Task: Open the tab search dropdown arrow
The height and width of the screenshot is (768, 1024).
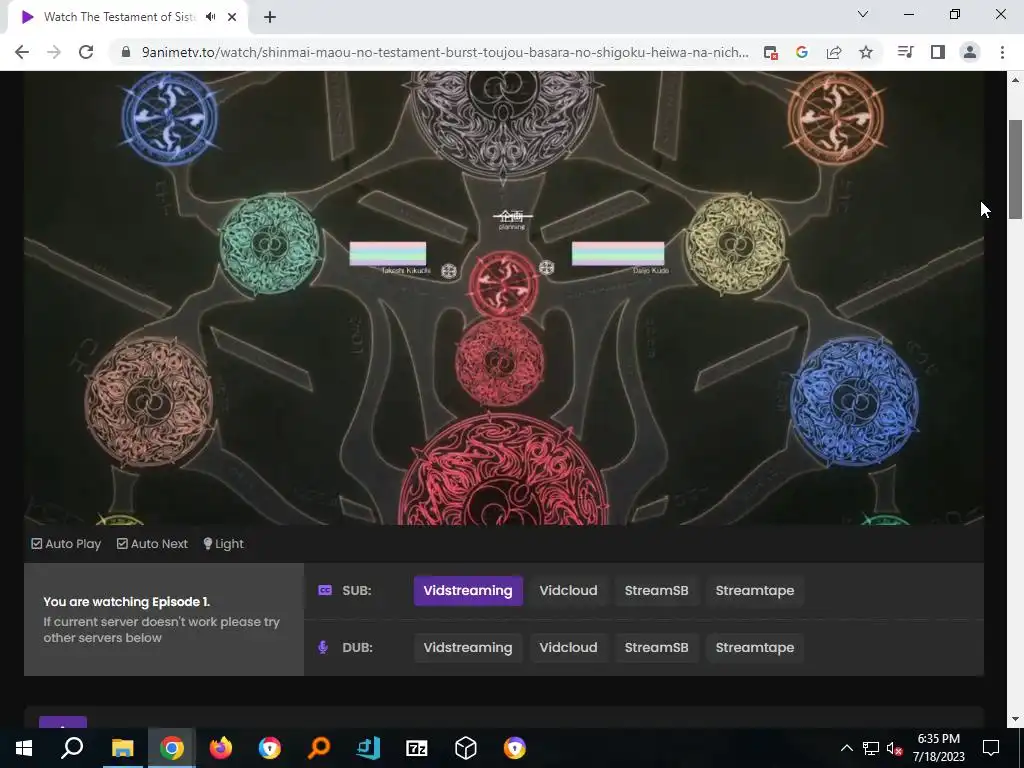Action: tap(863, 14)
